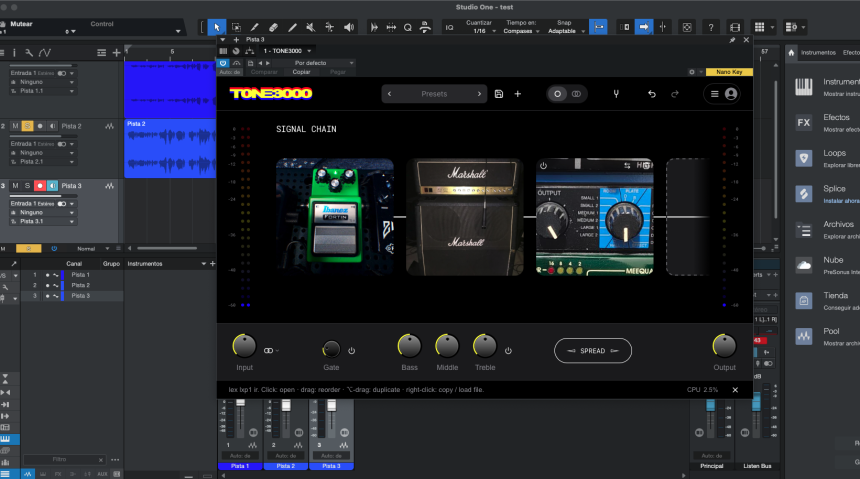This screenshot has height=479, width=860.
Task: Go to next preset with right chevron
Action: (x=479, y=94)
